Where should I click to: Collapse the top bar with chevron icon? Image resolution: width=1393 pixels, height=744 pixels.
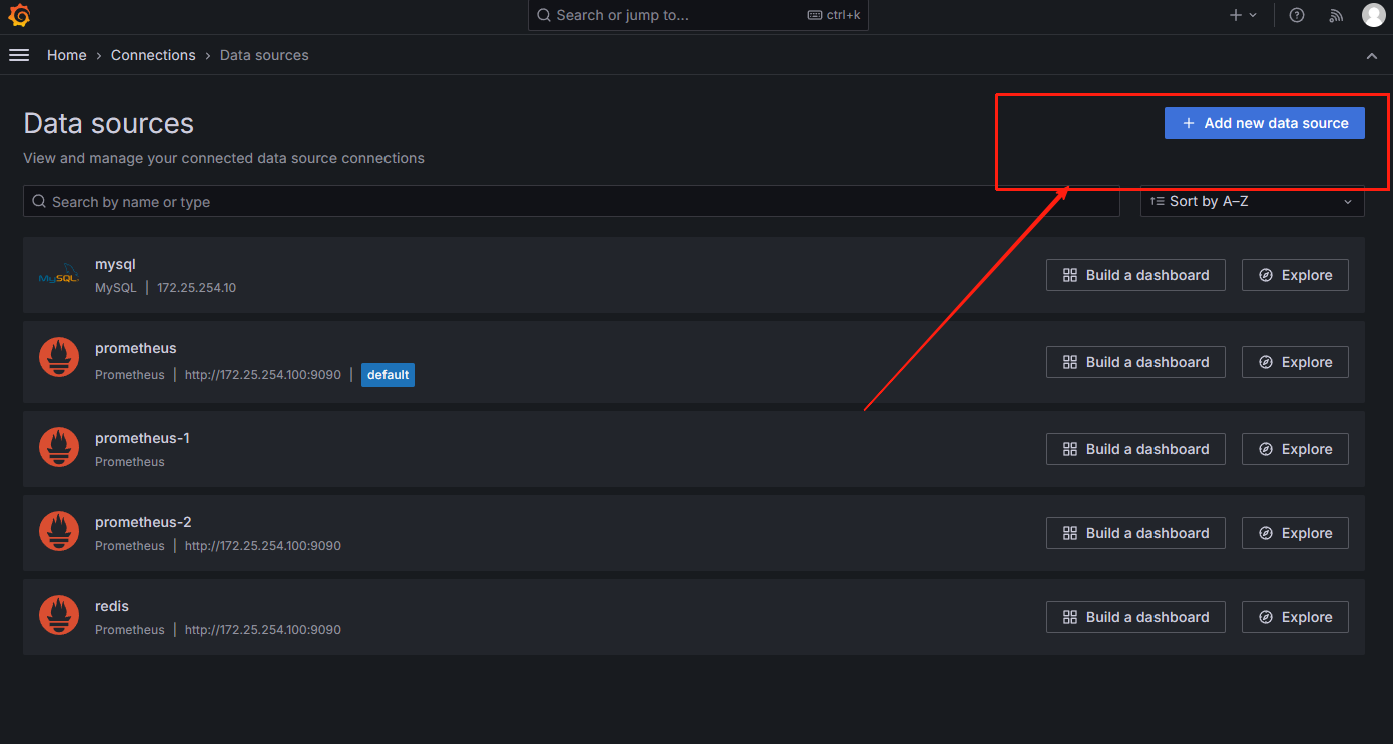point(1372,56)
